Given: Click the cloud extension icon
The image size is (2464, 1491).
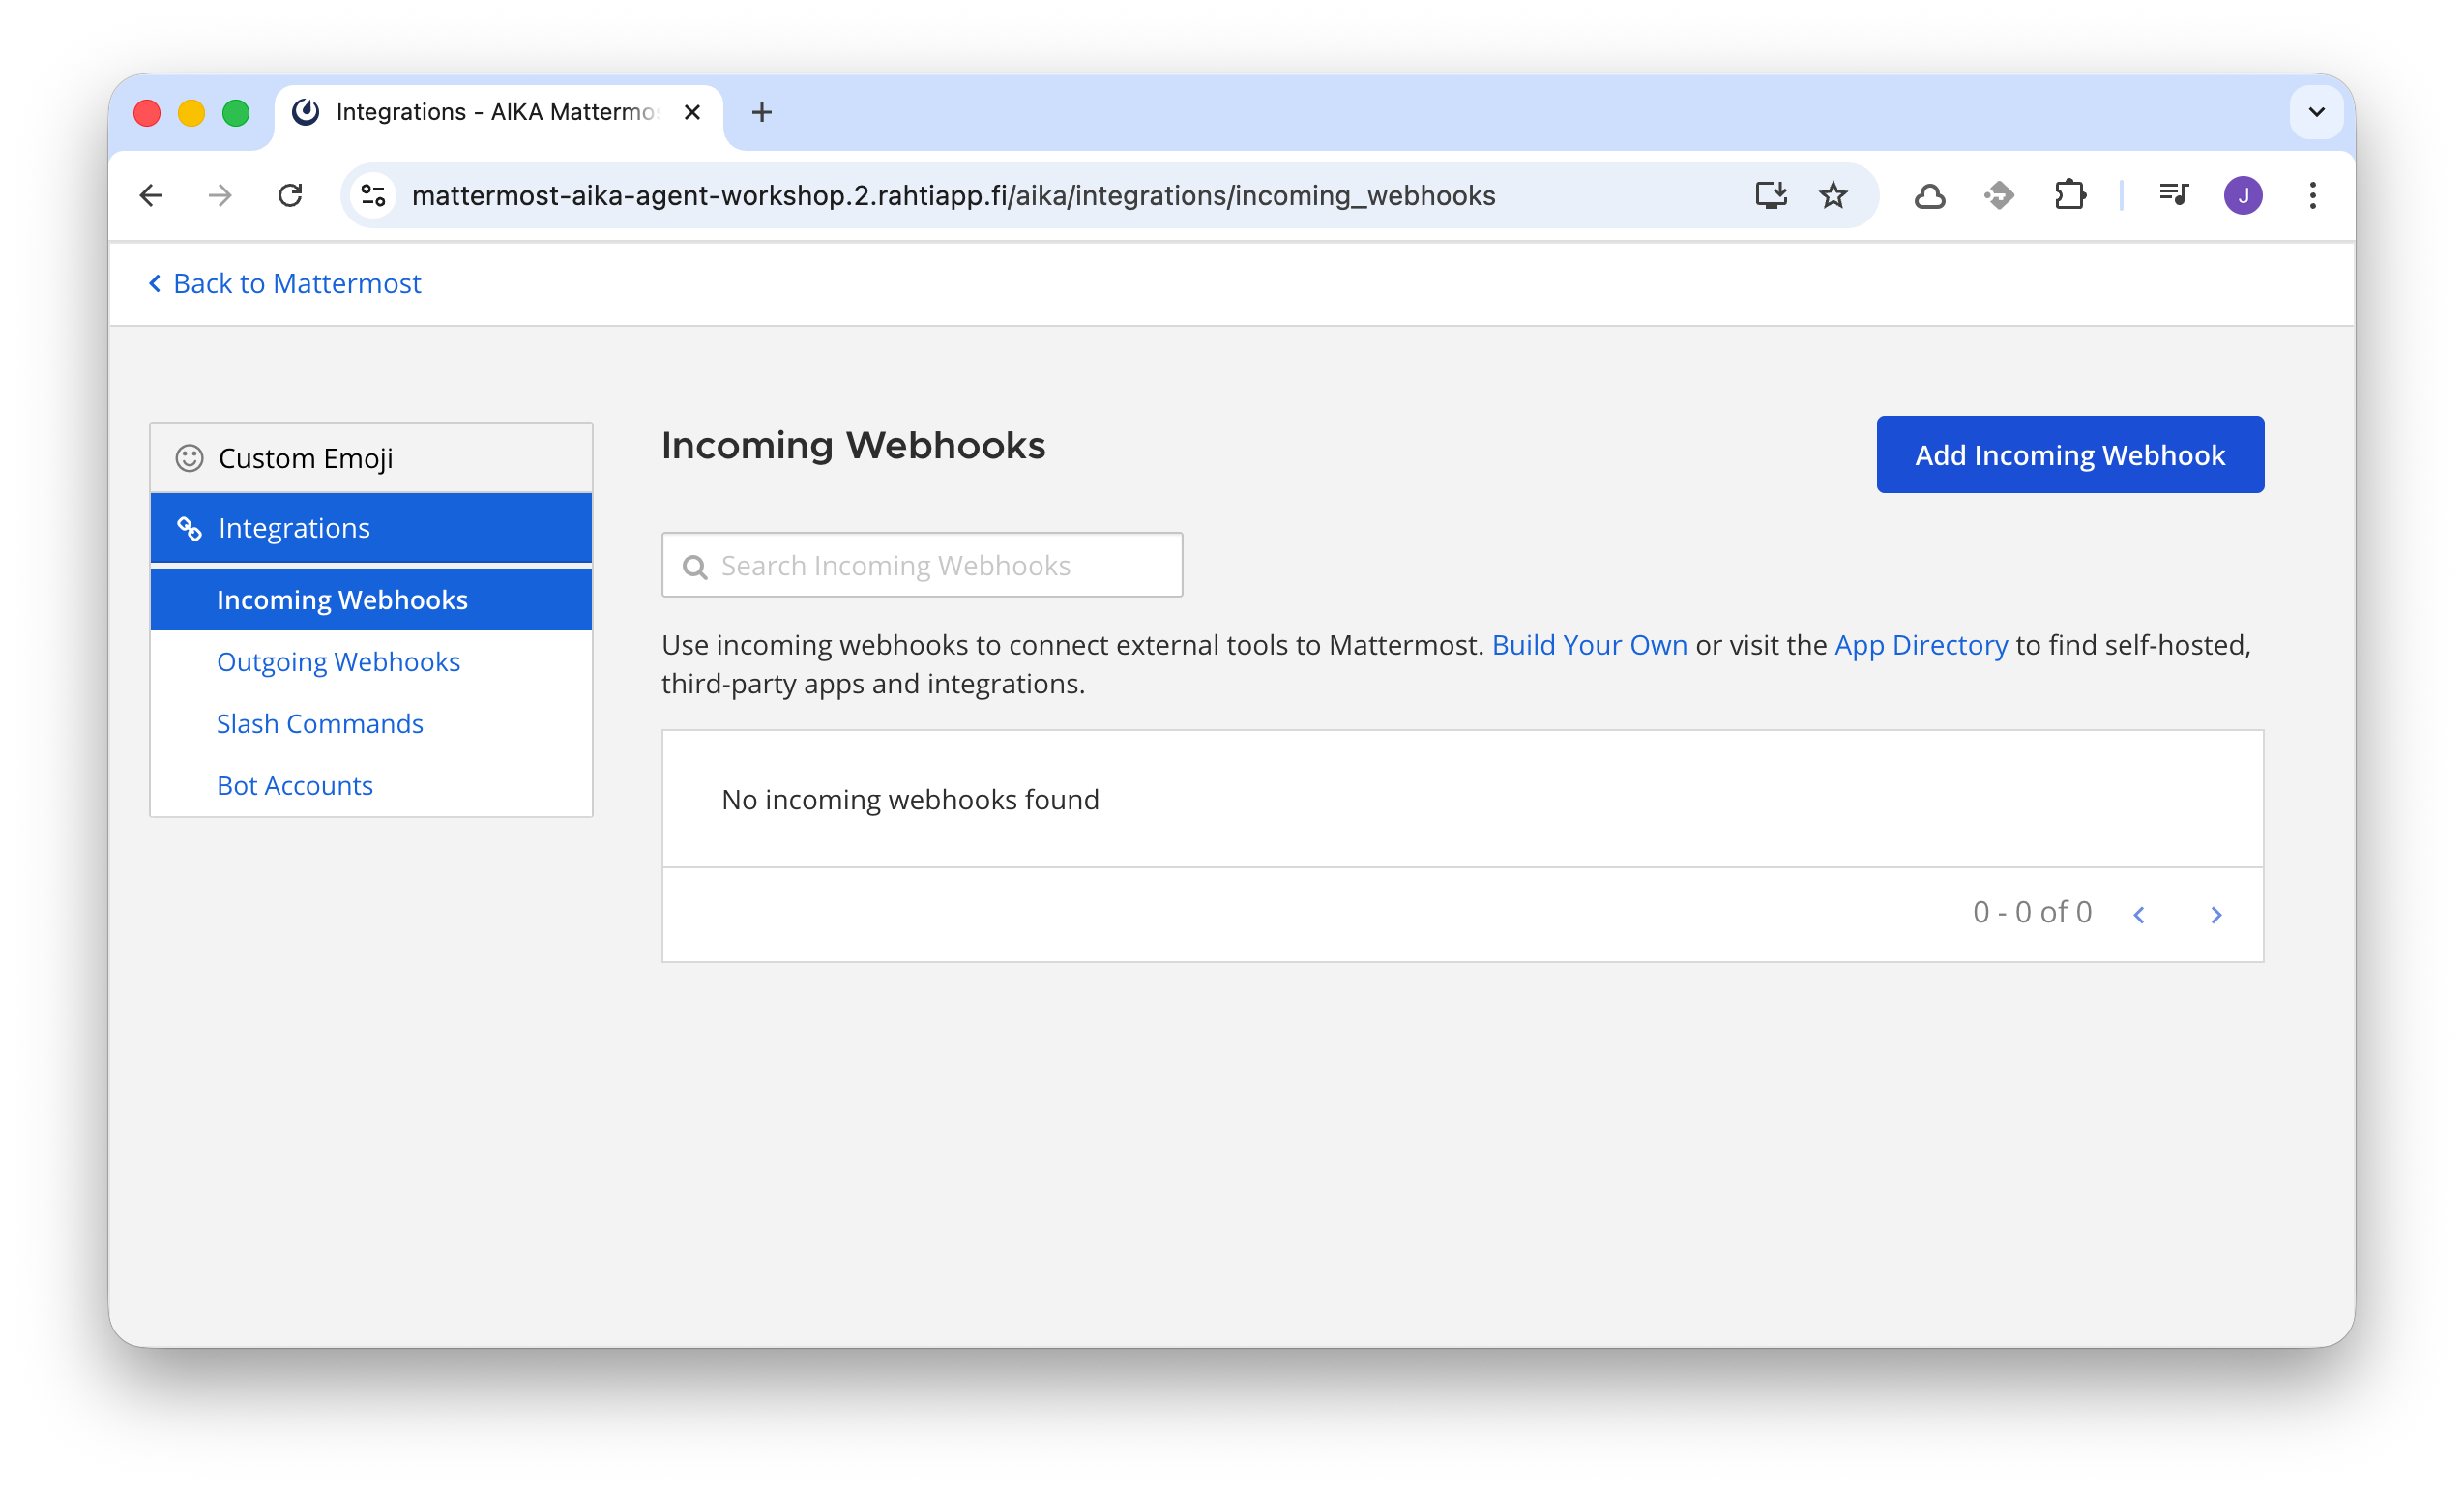Looking at the screenshot, I should (x=1929, y=195).
